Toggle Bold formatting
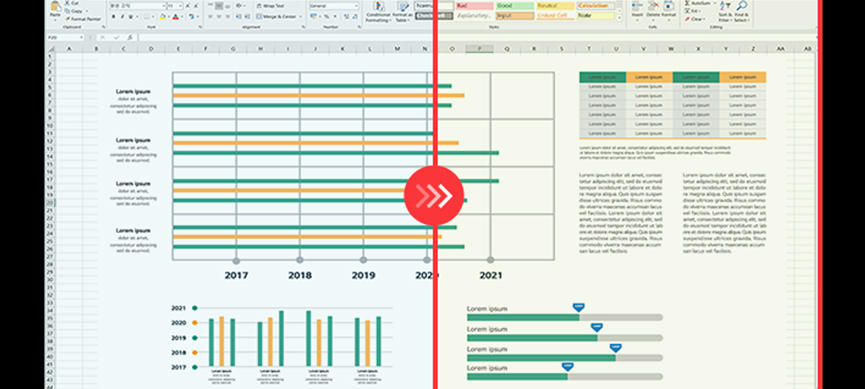The width and height of the screenshot is (865, 389). coord(114,17)
